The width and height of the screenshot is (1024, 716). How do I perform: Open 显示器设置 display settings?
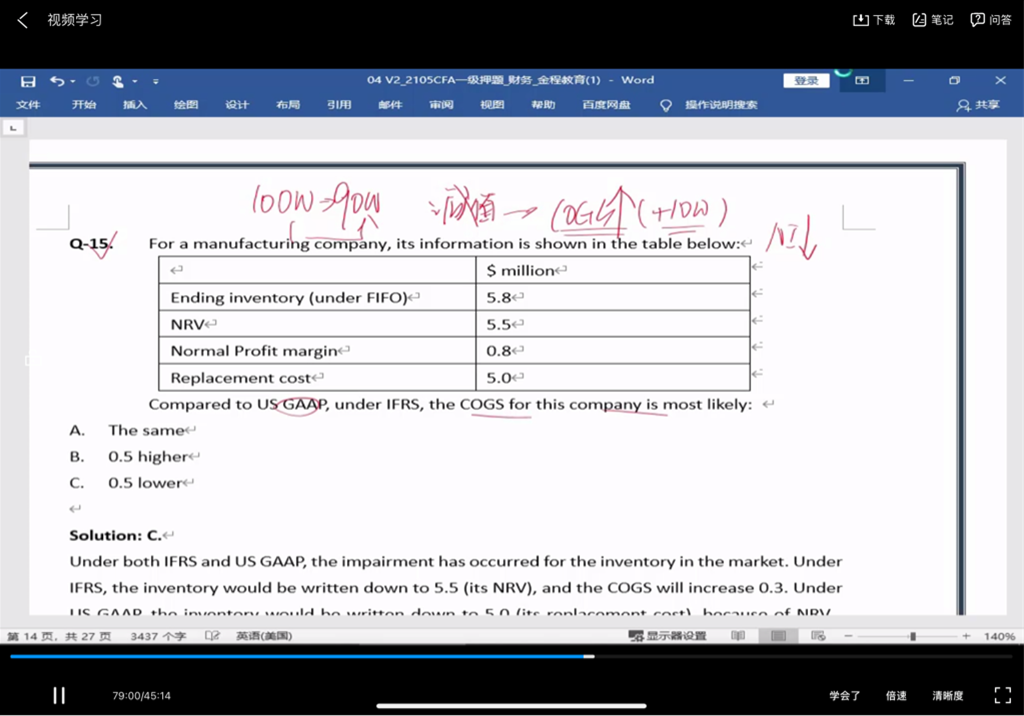(x=667, y=636)
